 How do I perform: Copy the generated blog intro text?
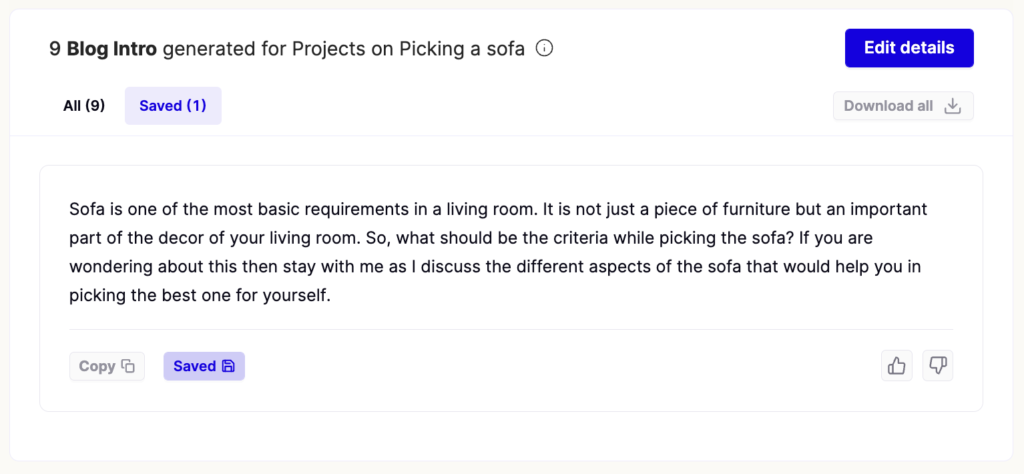[x=107, y=366]
